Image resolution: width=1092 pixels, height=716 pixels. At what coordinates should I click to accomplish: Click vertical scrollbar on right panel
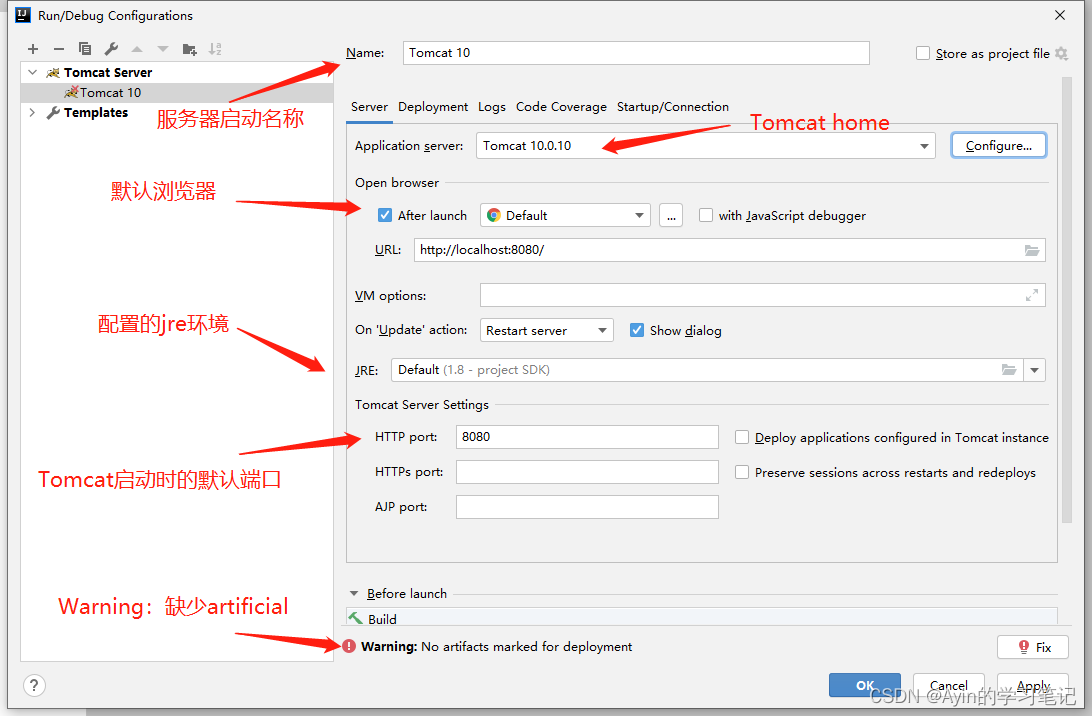(1066, 299)
